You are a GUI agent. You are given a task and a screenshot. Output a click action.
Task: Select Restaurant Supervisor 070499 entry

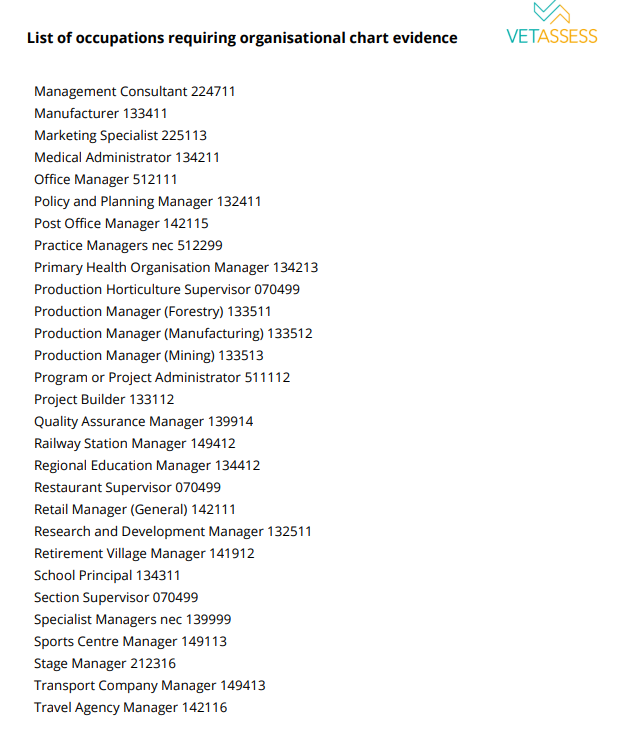(127, 487)
